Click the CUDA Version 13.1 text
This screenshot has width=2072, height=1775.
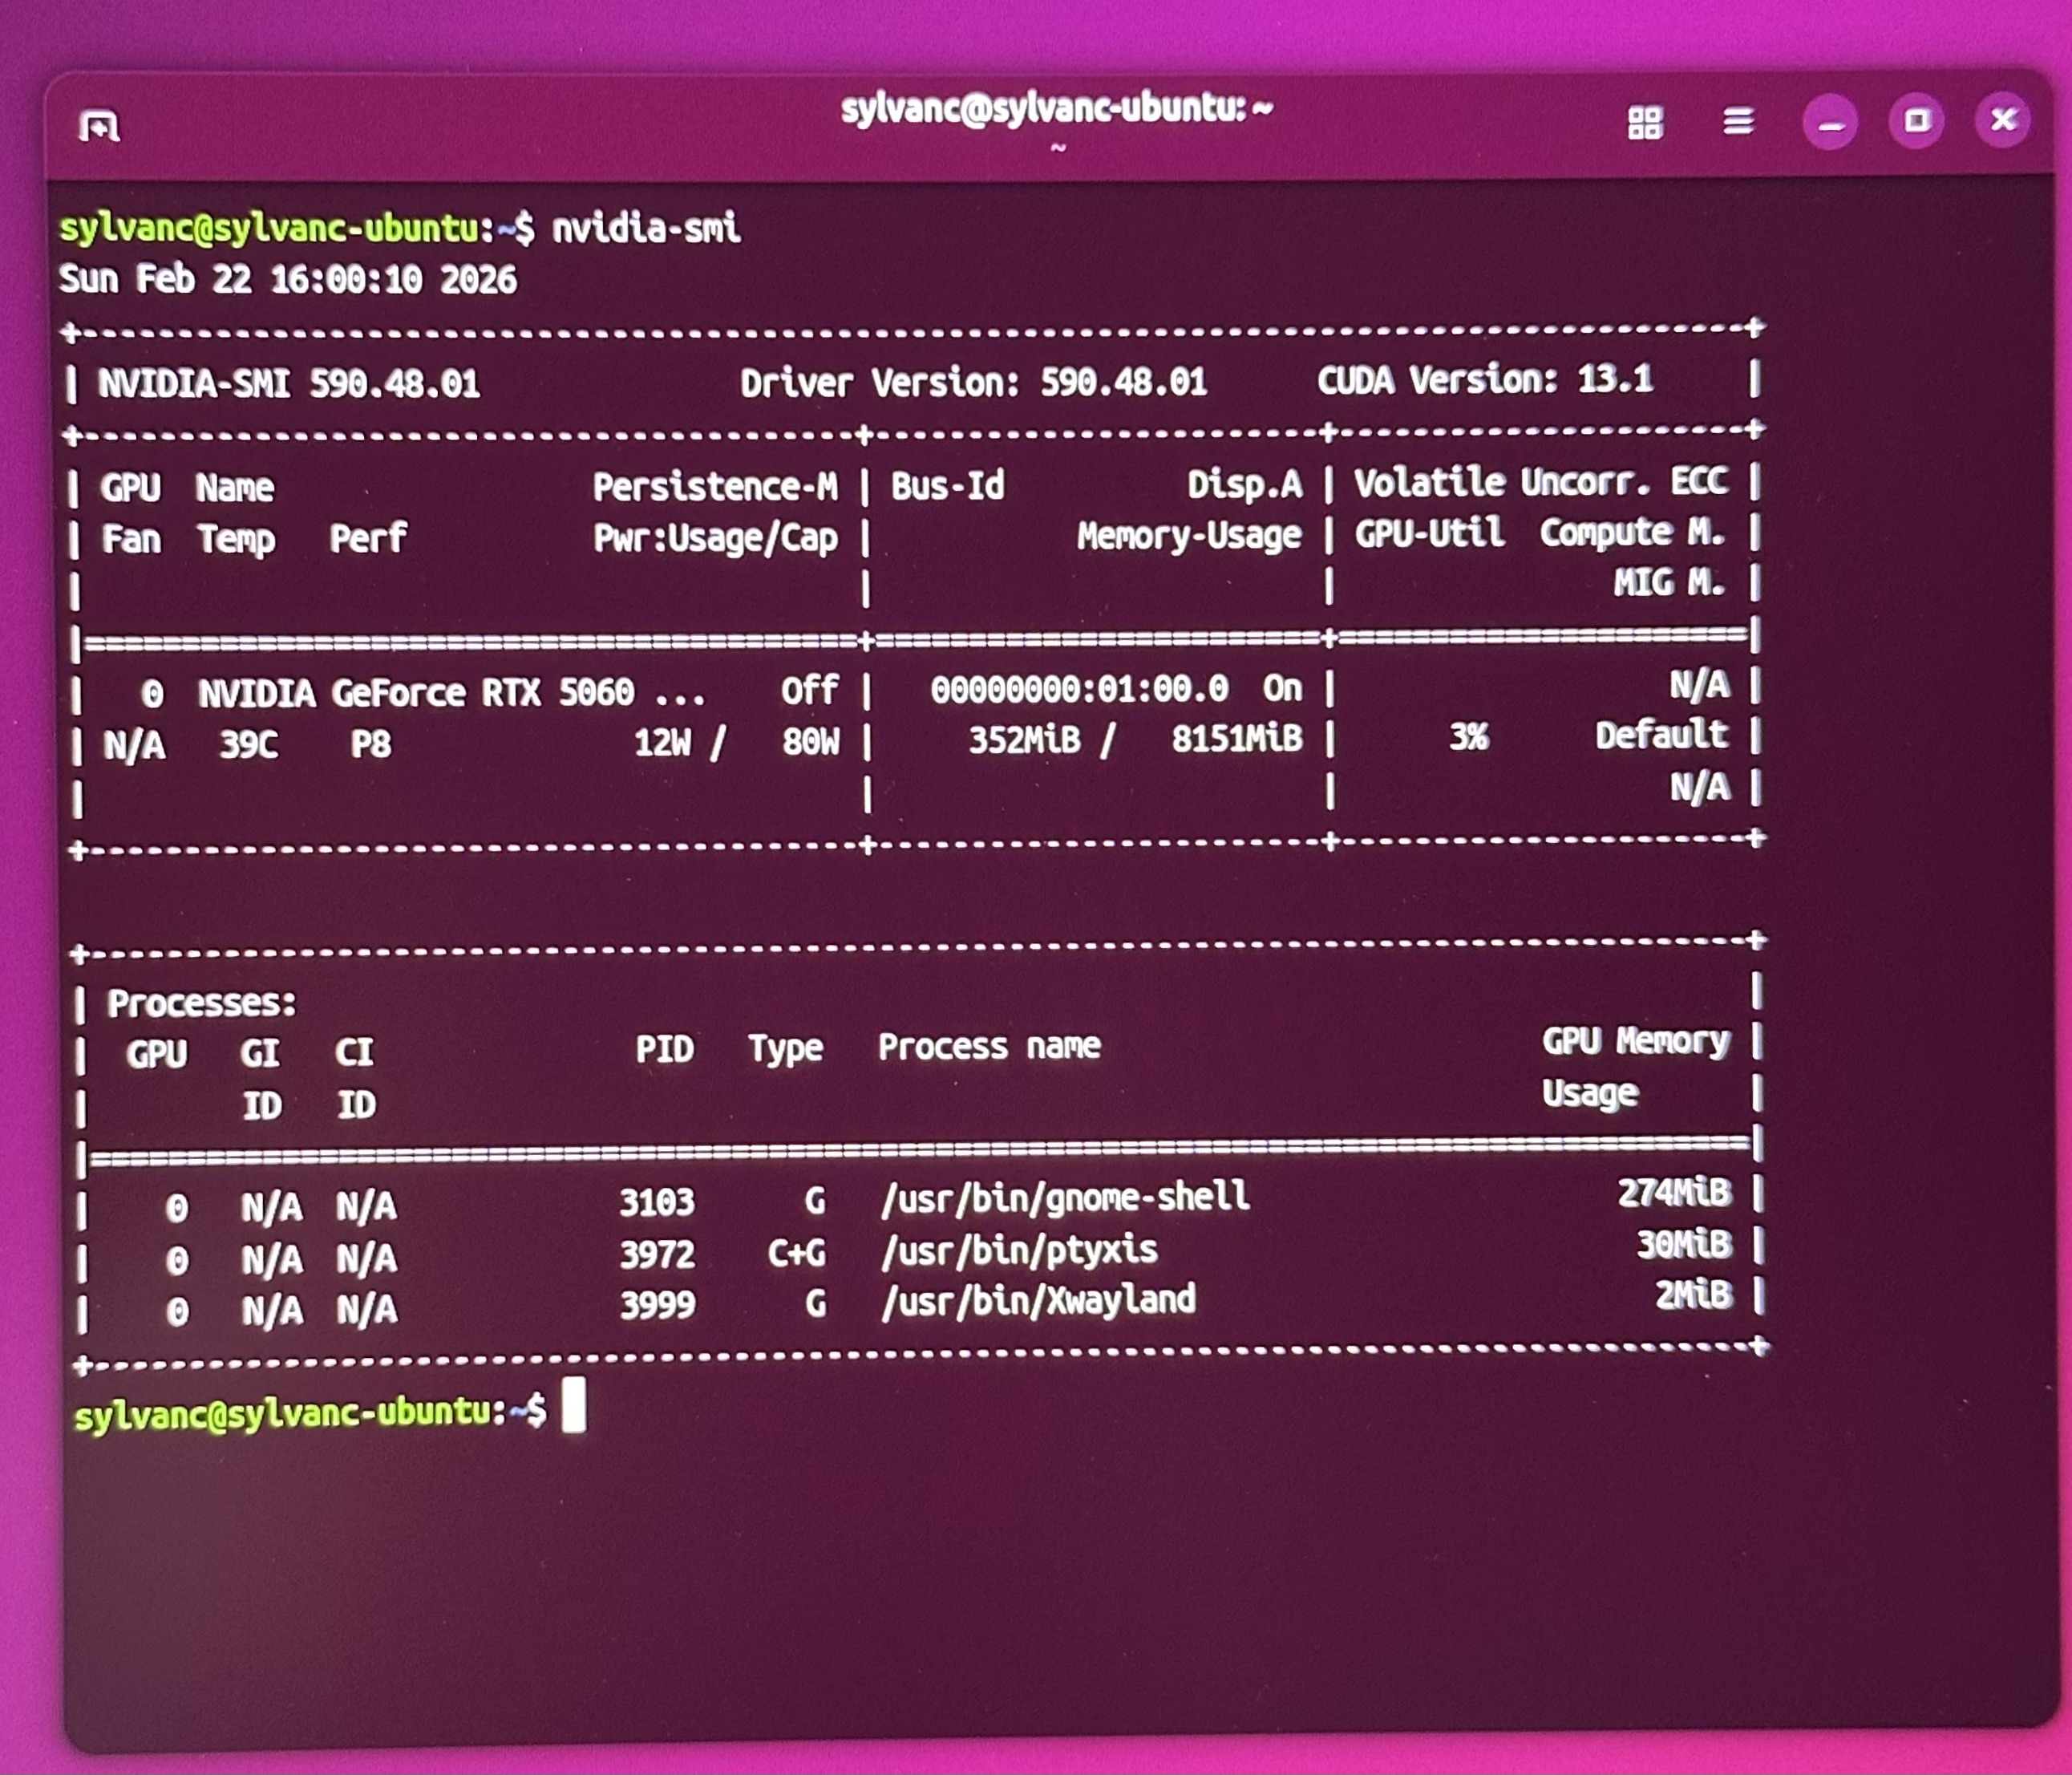[1484, 380]
